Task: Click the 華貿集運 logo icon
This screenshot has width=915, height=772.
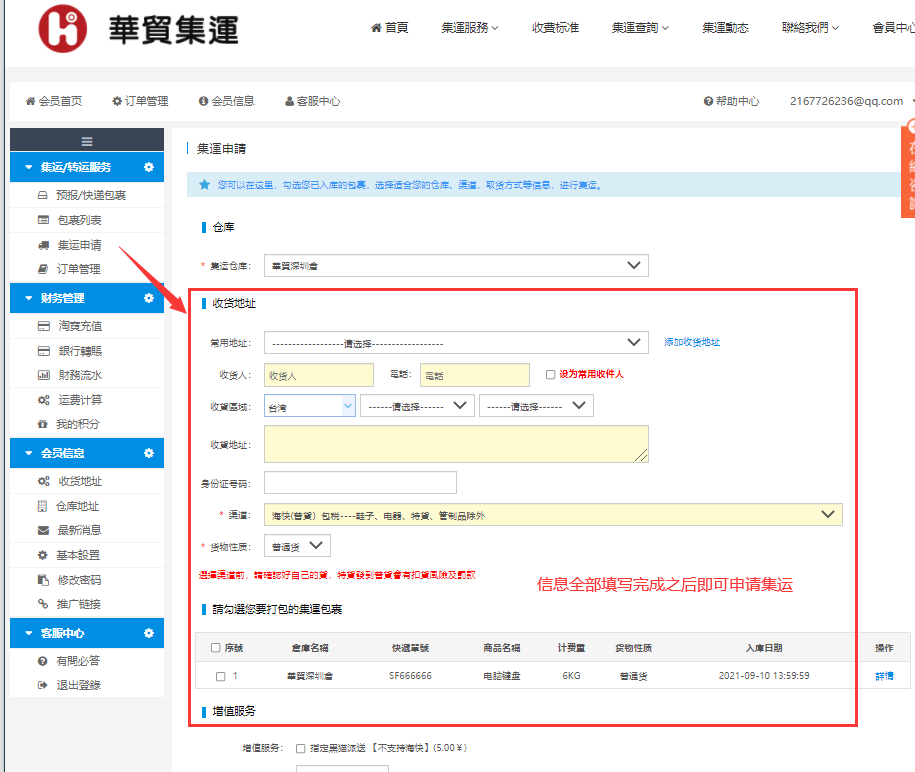Action: coord(62,29)
